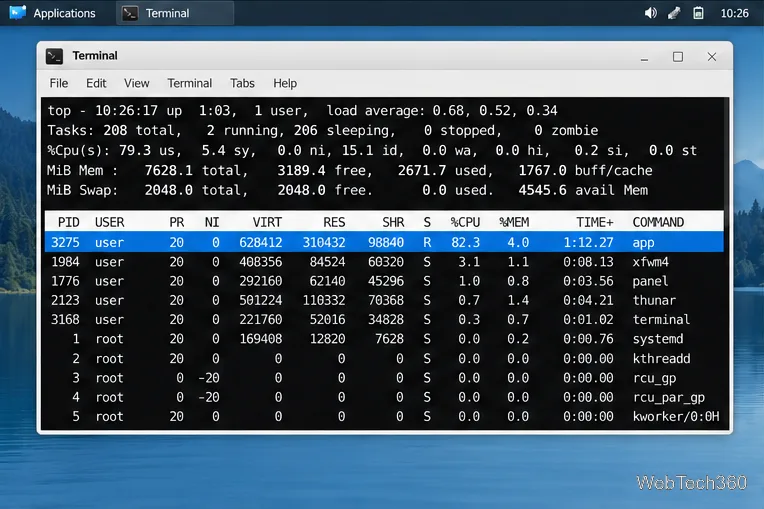The width and height of the screenshot is (764, 509).
Task: Maximize the Terminal window
Action: click(678, 57)
